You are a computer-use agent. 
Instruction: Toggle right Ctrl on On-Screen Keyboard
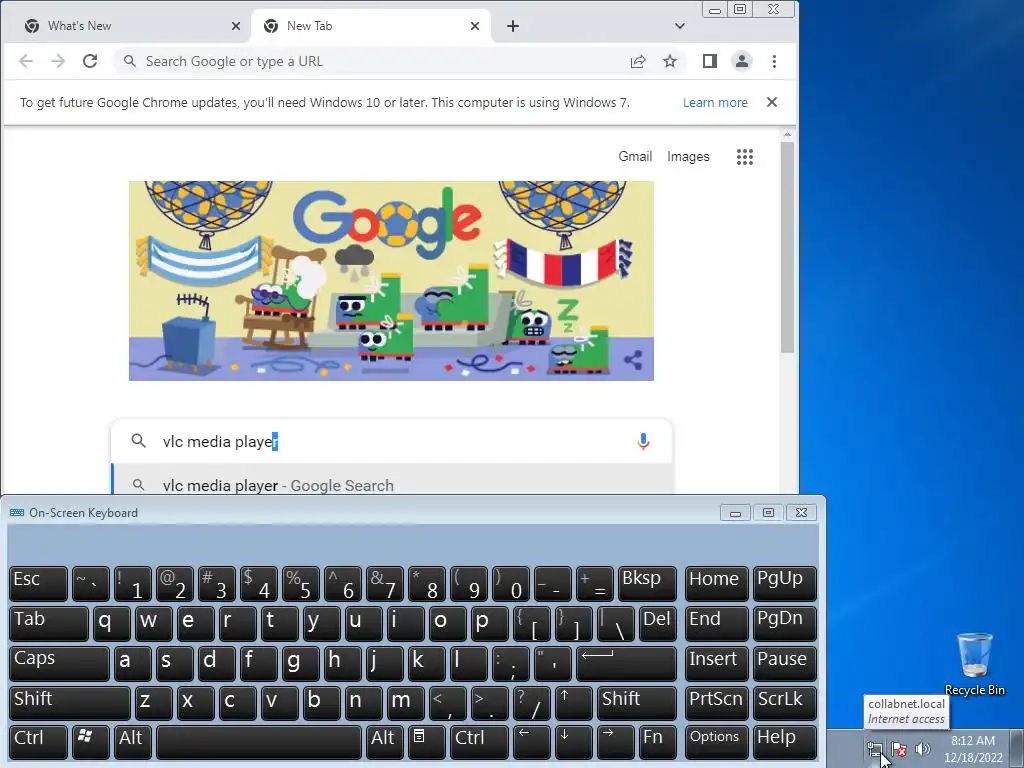pyautogui.click(x=479, y=742)
